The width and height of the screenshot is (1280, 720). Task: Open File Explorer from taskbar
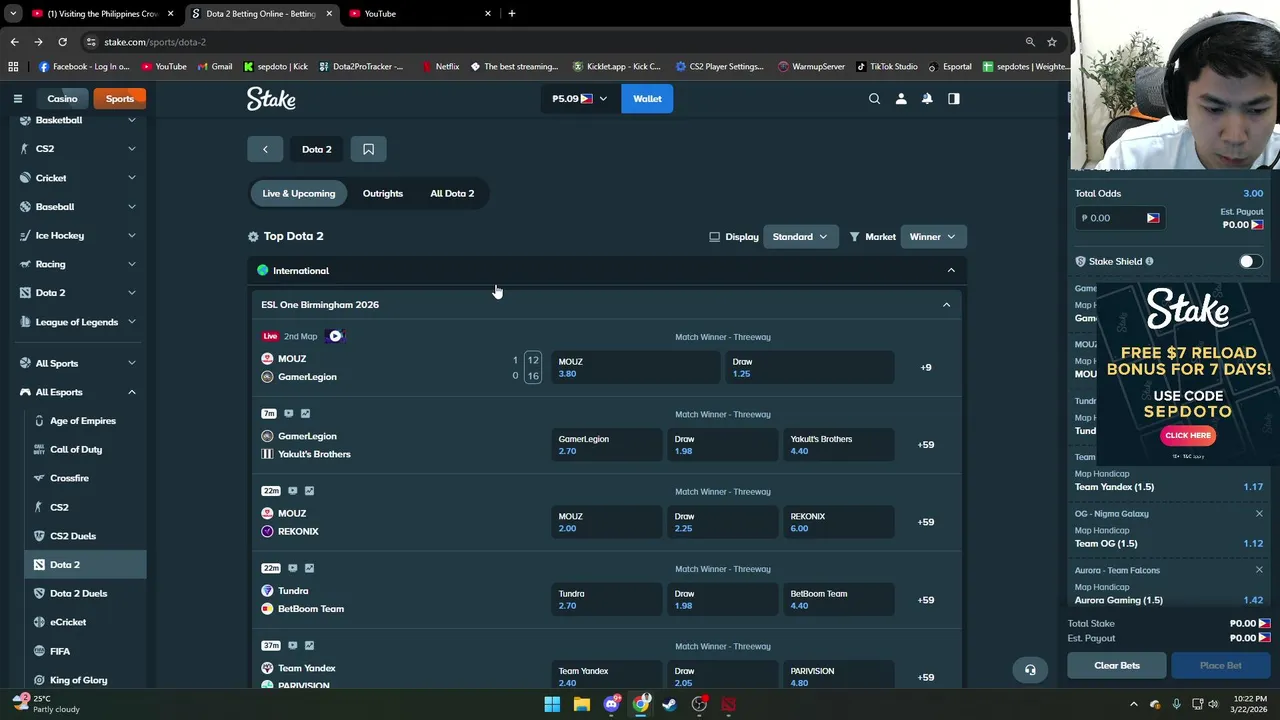(582, 704)
